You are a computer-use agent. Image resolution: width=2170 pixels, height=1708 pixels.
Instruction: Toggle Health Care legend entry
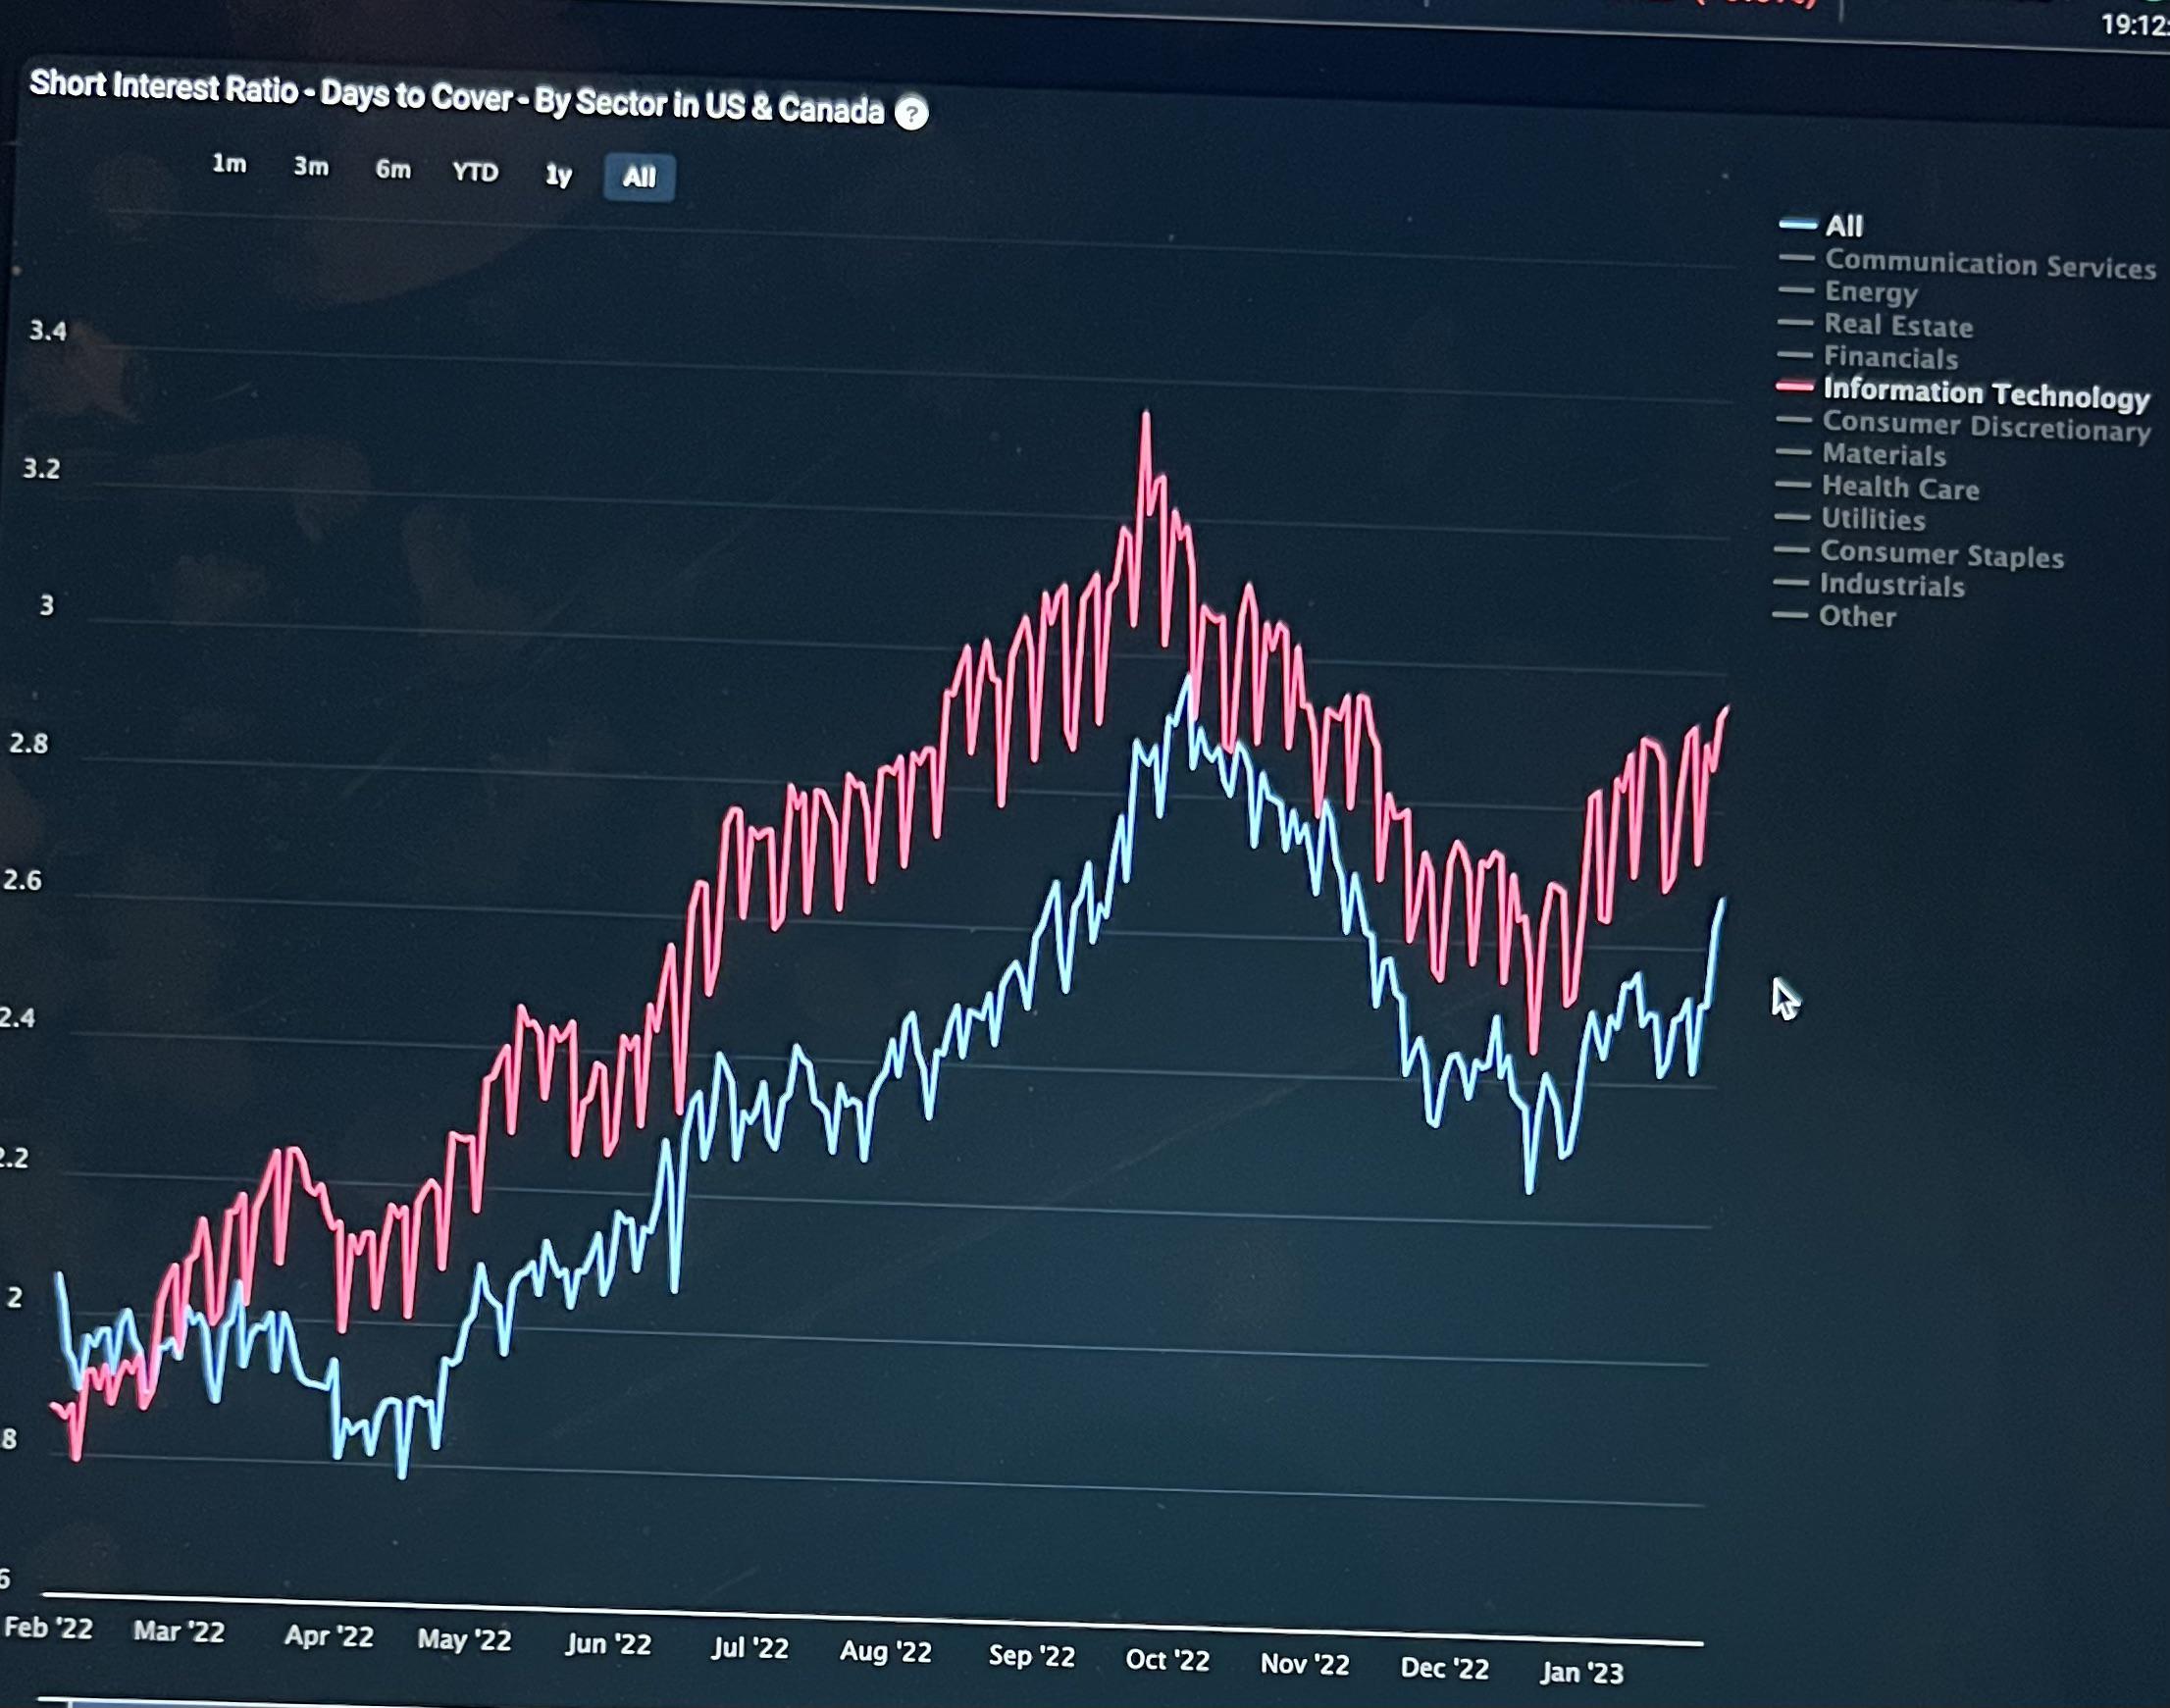click(x=1899, y=488)
